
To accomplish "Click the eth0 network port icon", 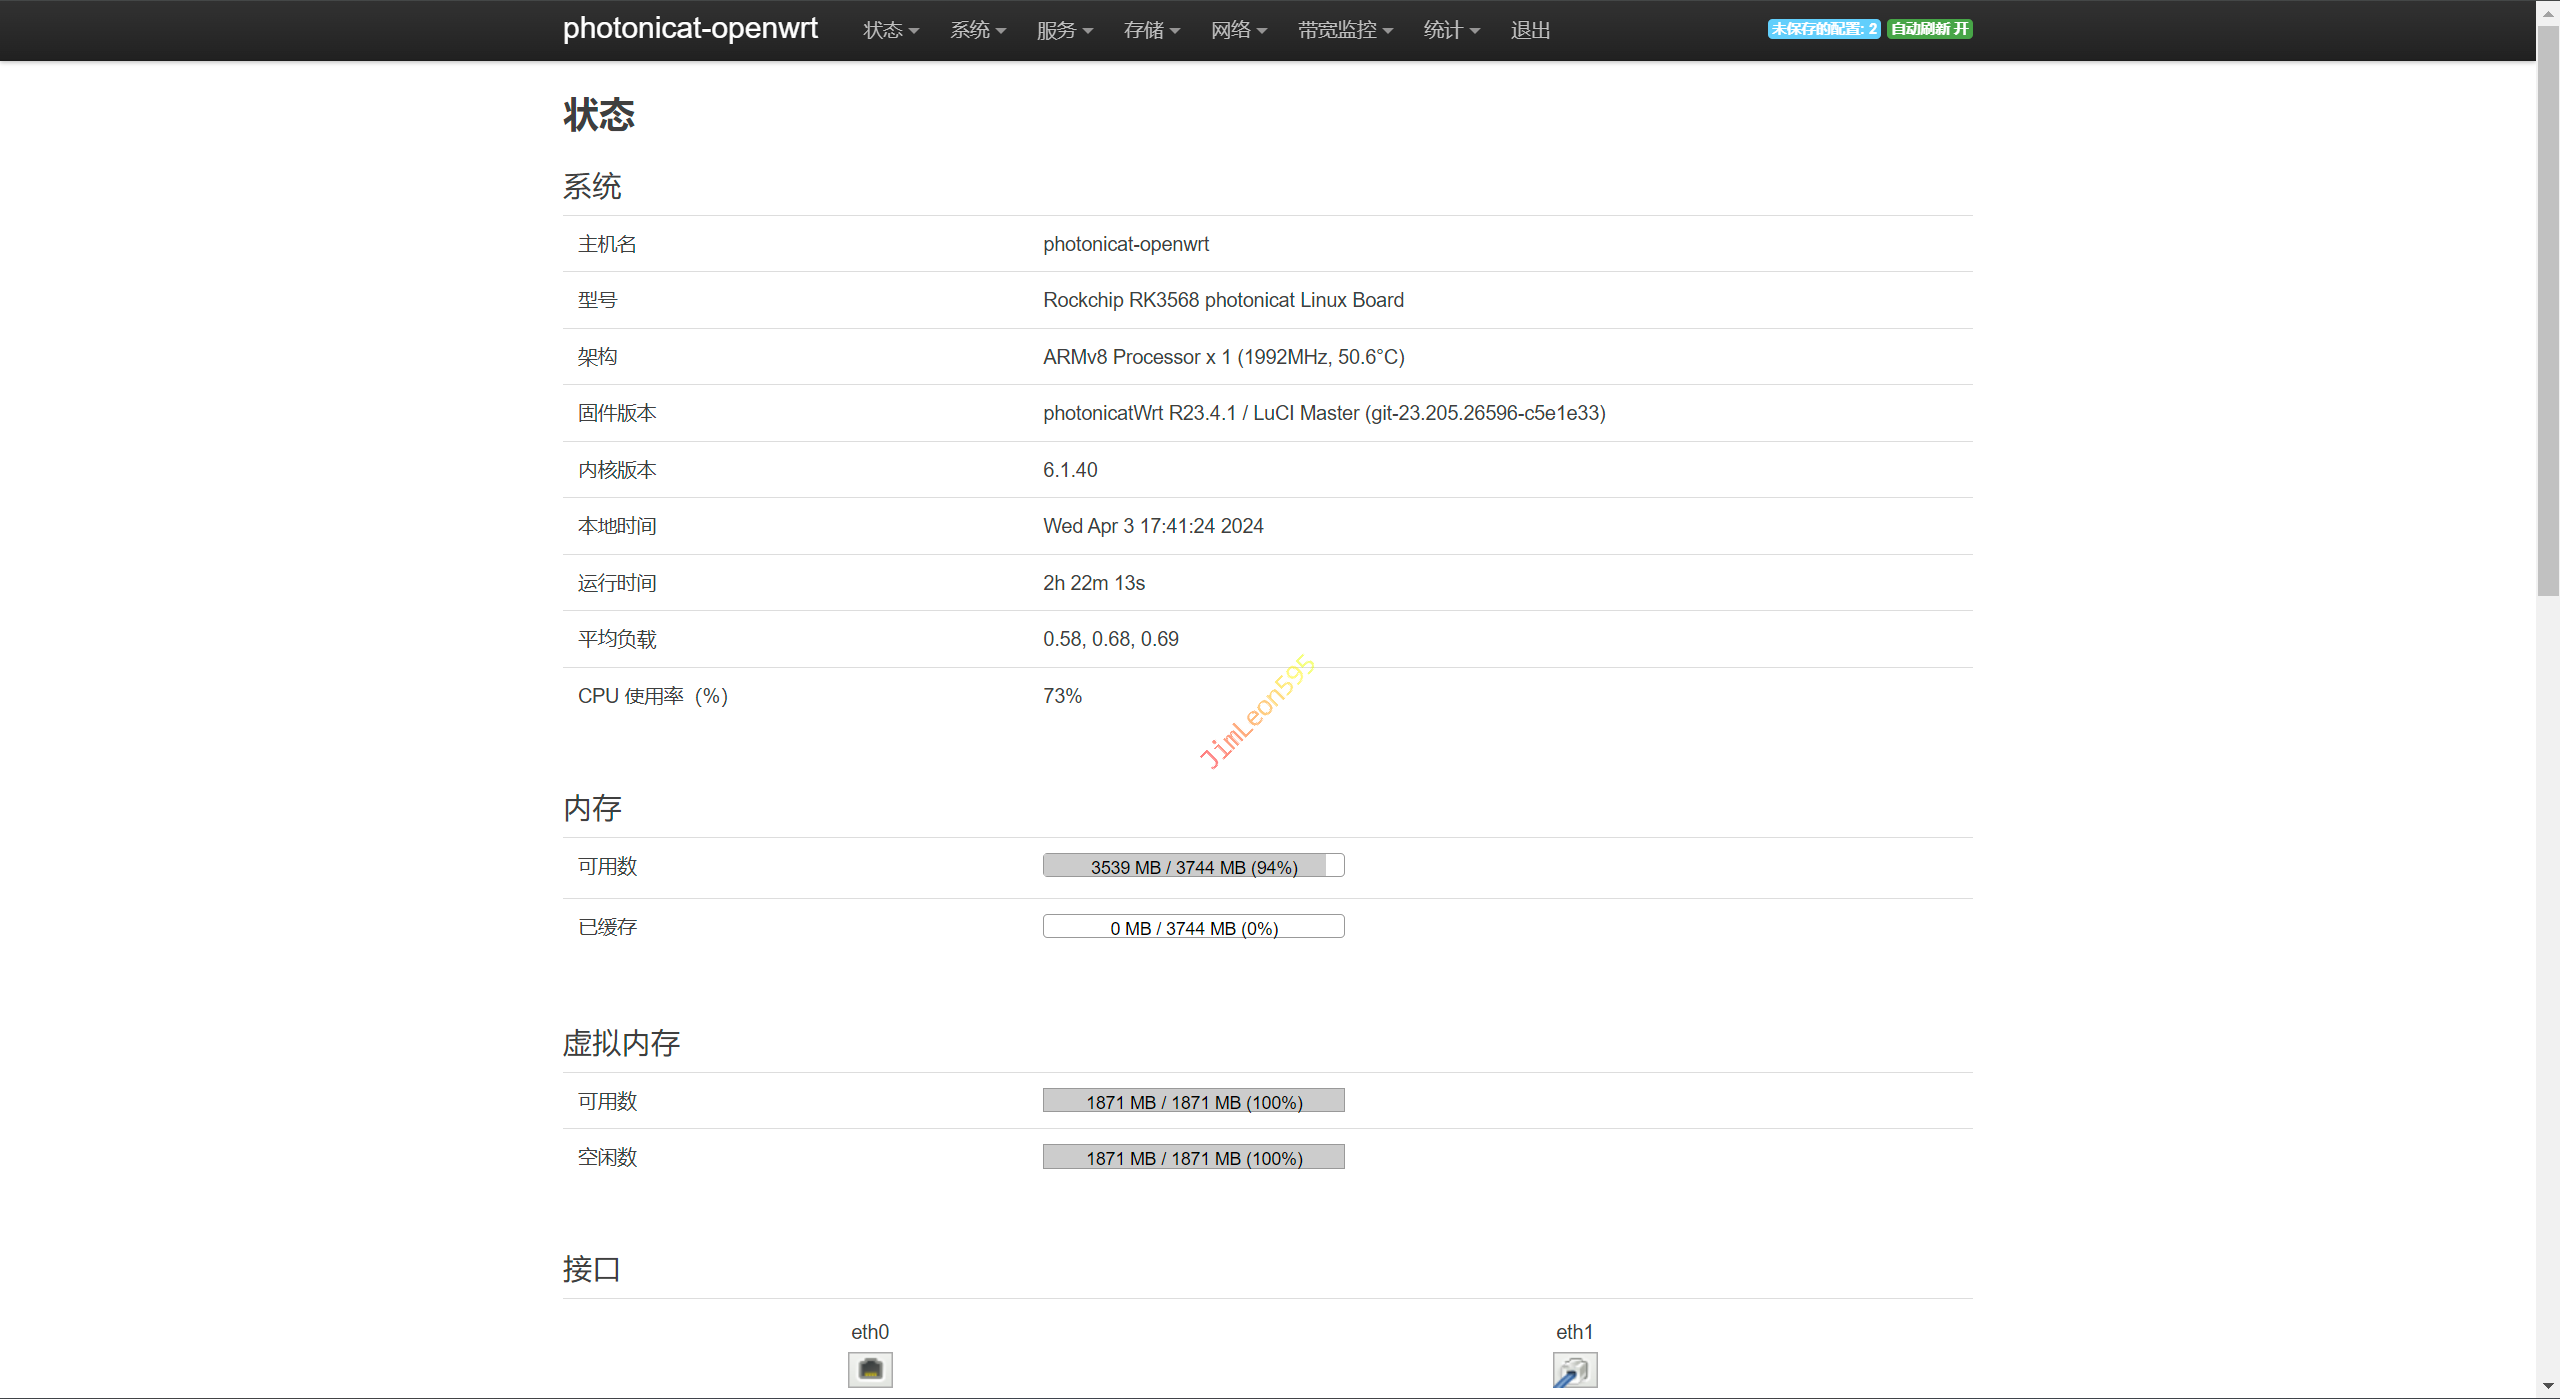I will point(870,1369).
